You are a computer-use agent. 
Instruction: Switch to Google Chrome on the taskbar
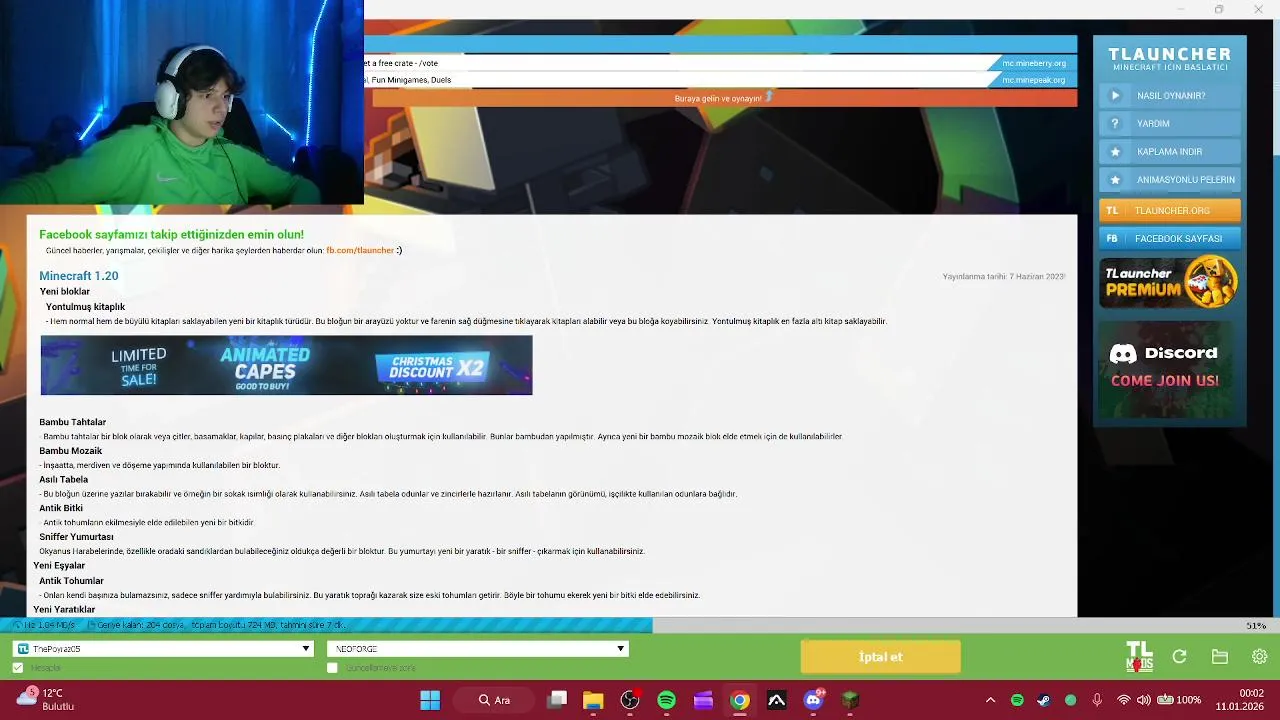(740, 700)
